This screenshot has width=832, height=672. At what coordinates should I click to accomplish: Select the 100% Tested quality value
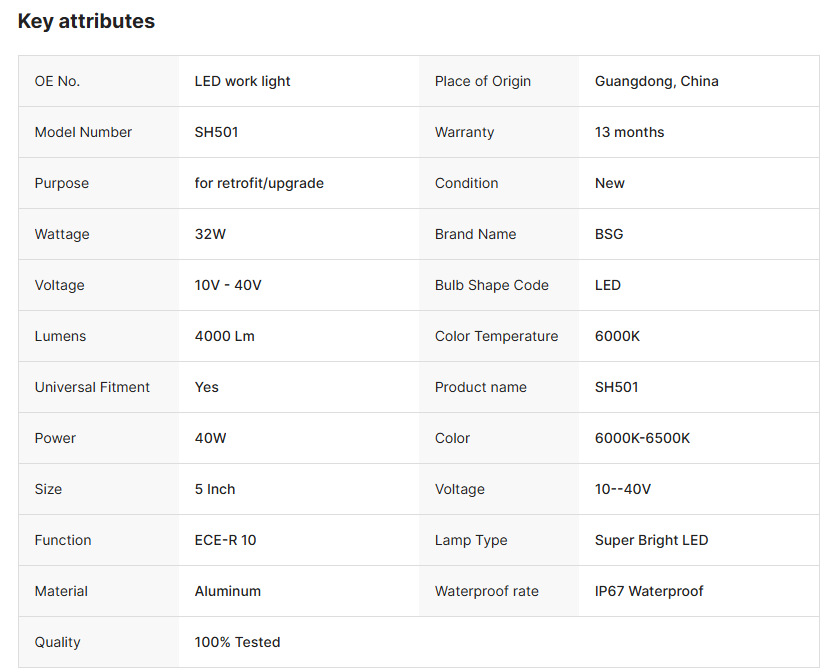237,642
